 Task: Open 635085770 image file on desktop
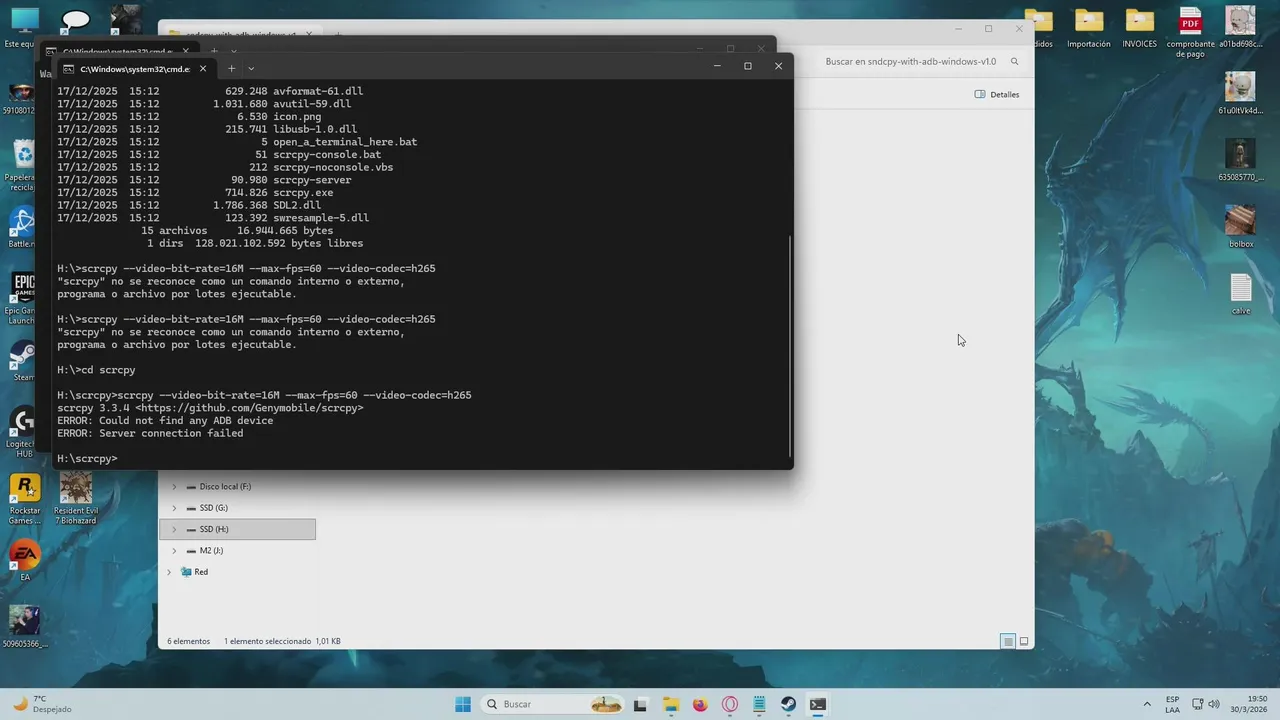tap(1240, 160)
